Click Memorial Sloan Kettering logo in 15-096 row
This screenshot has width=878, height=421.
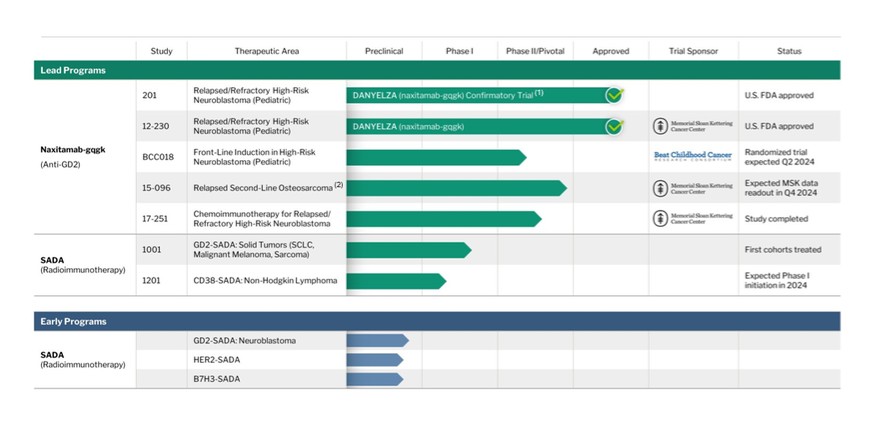(x=693, y=188)
